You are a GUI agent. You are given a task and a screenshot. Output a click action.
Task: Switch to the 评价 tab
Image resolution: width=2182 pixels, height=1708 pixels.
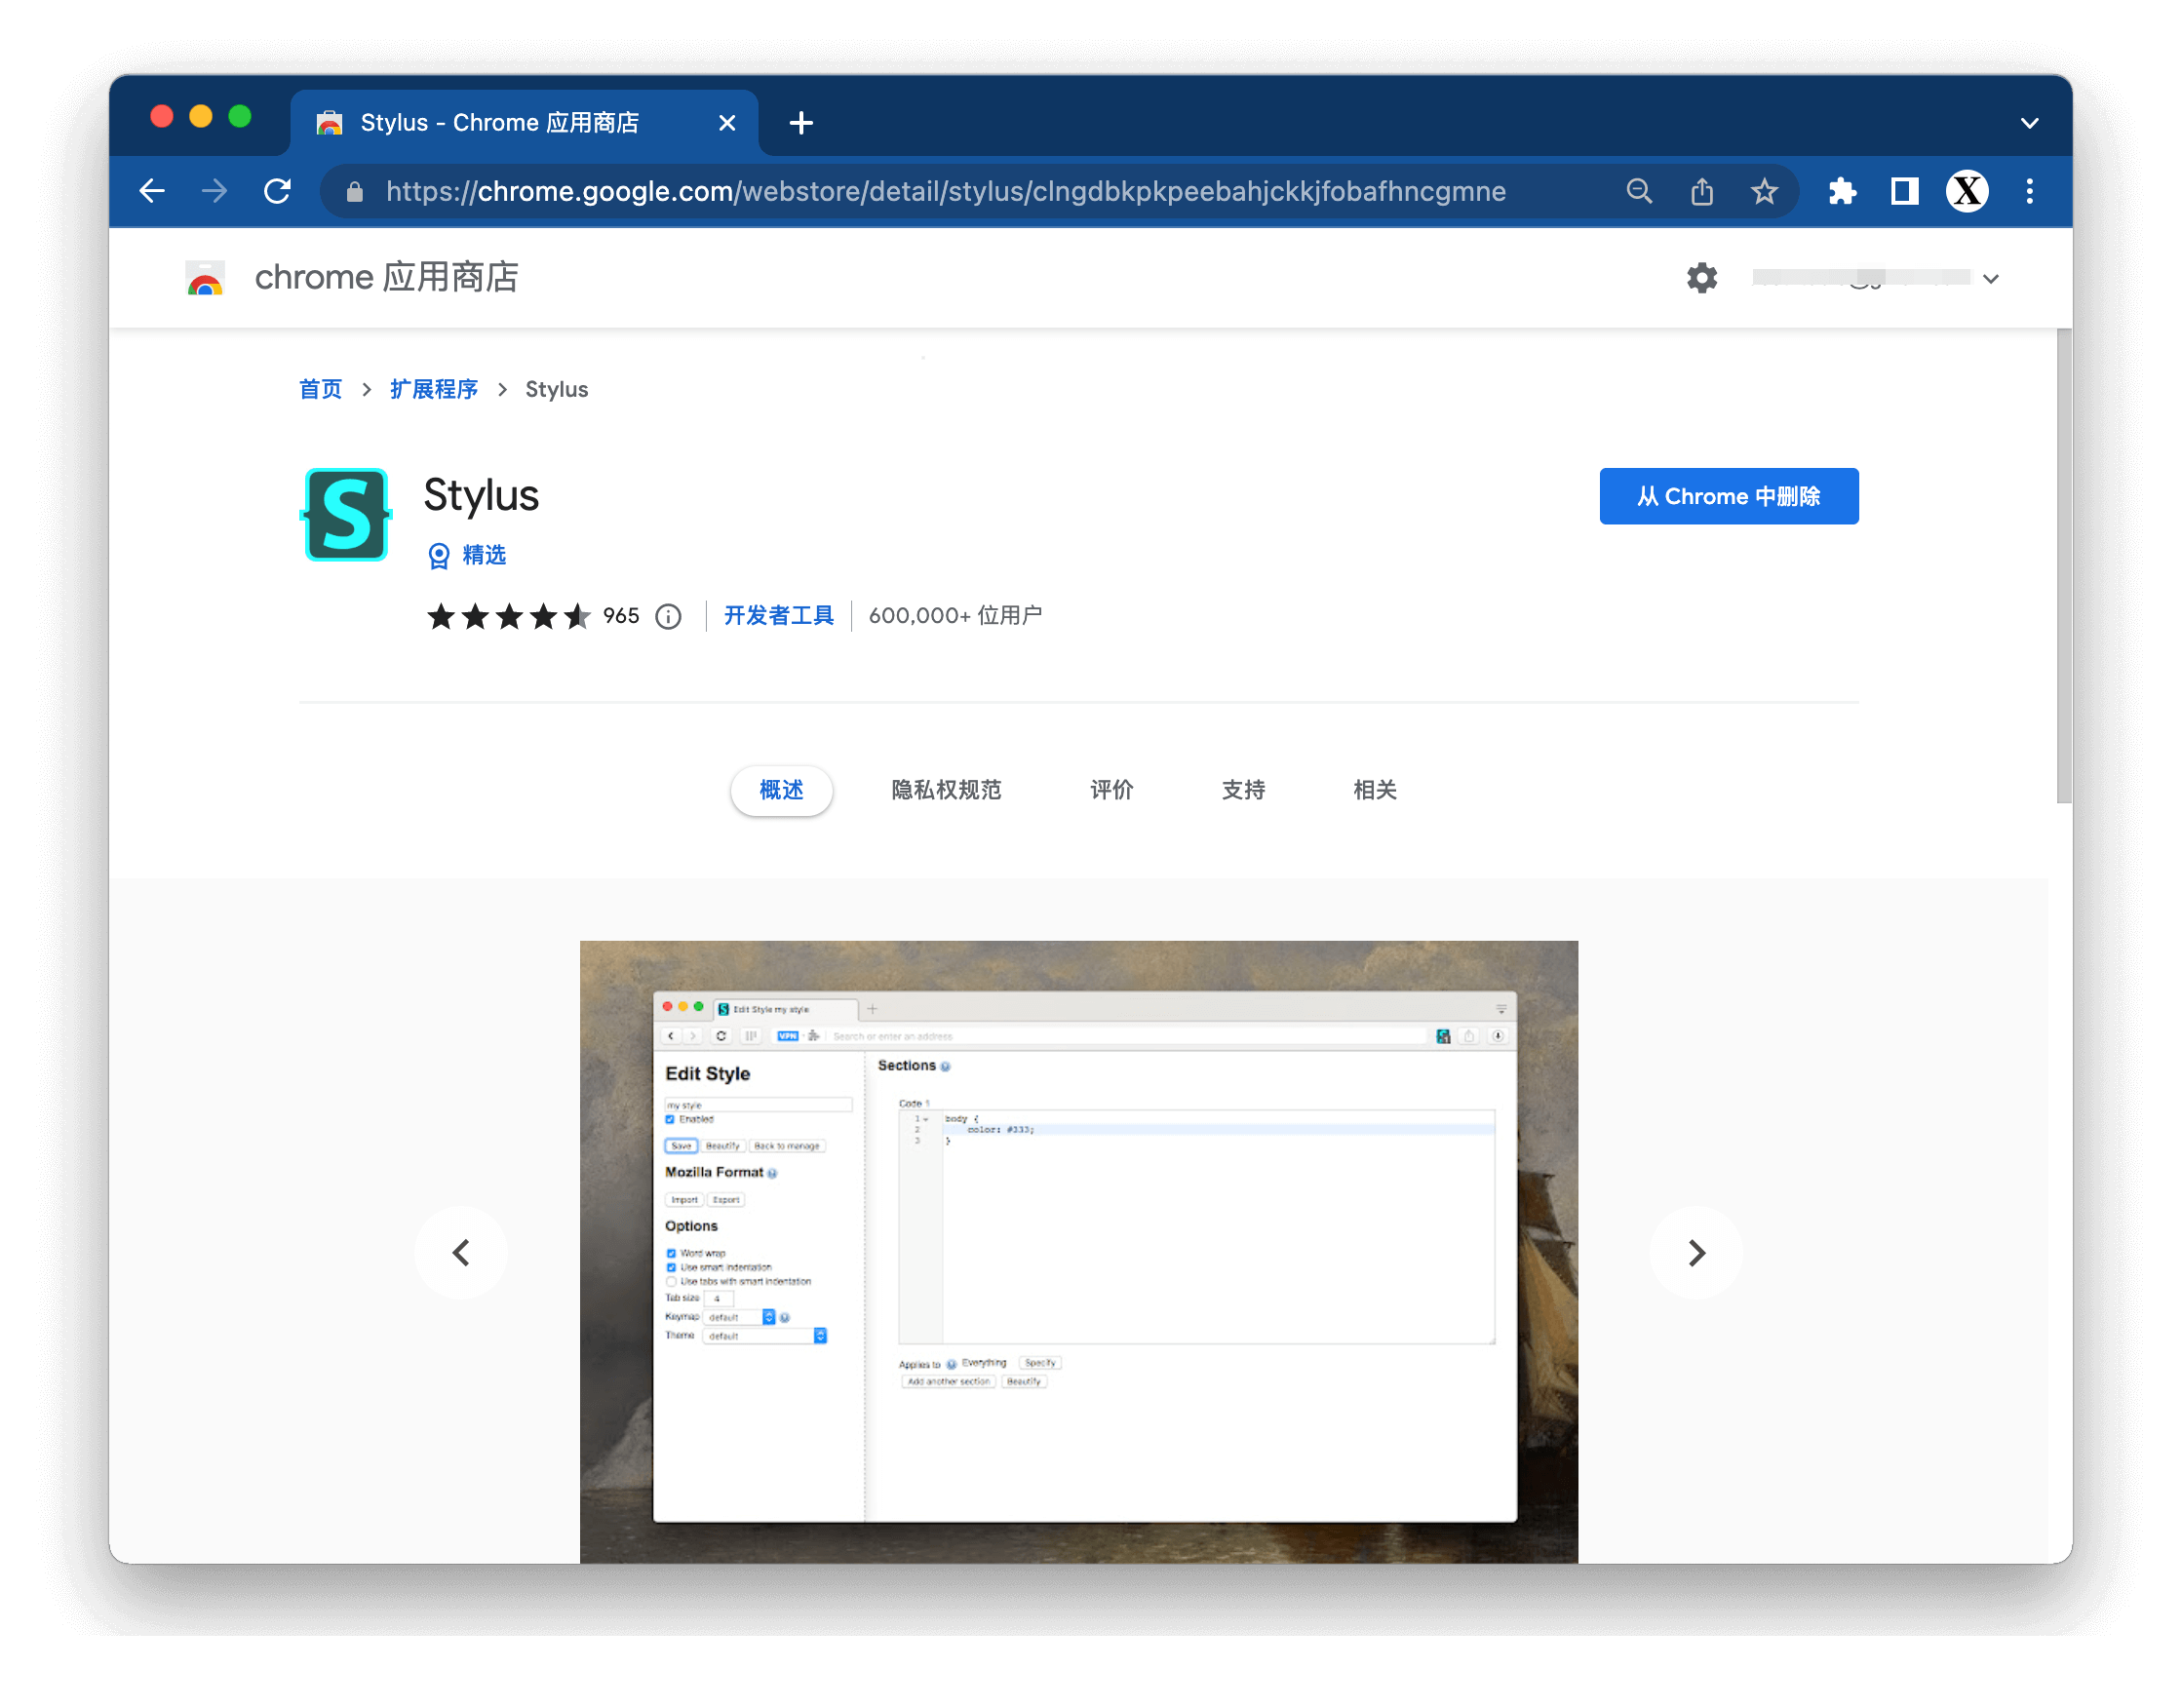click(x=1111, y=790)
